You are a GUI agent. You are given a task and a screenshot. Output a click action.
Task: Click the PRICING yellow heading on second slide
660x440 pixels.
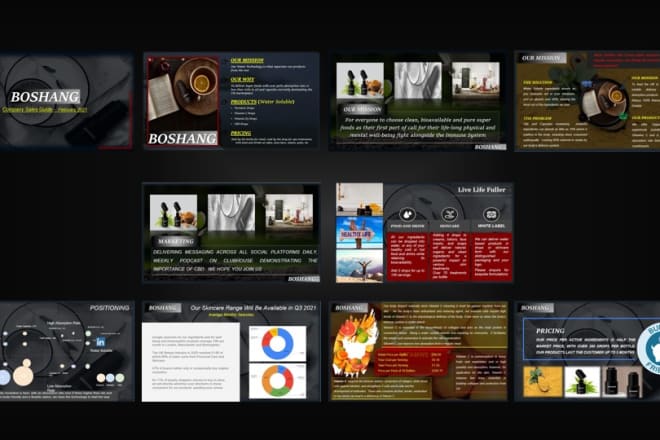(x=241, y=133)
